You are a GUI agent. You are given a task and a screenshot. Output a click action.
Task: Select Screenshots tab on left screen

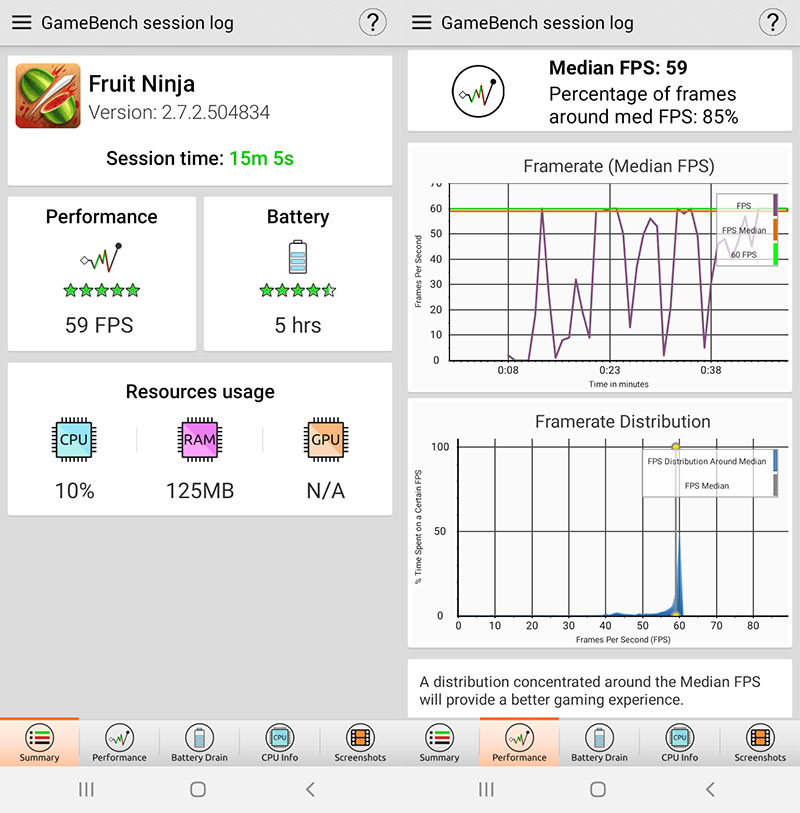click(x=360, y=742)
